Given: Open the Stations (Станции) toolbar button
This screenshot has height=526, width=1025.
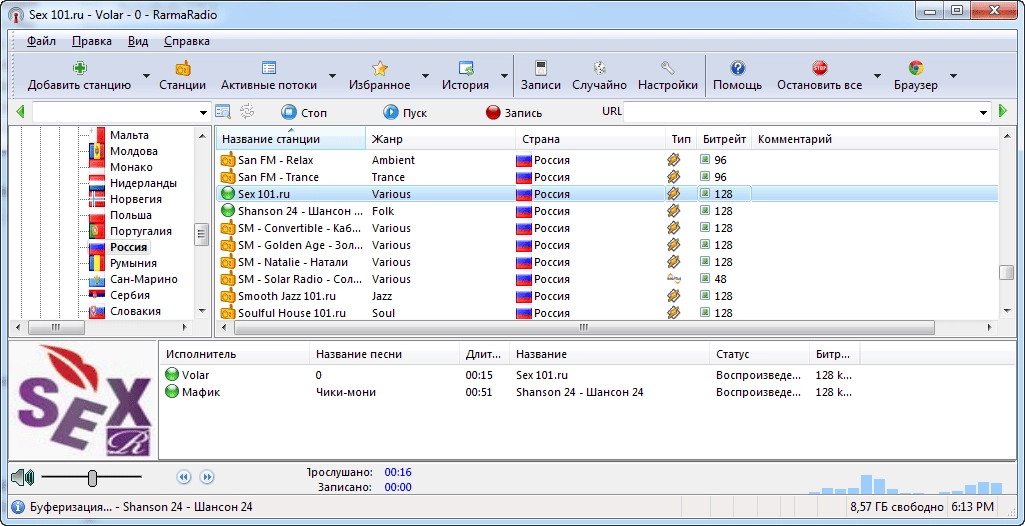Looking at the screenshot, I should [182, 76].
